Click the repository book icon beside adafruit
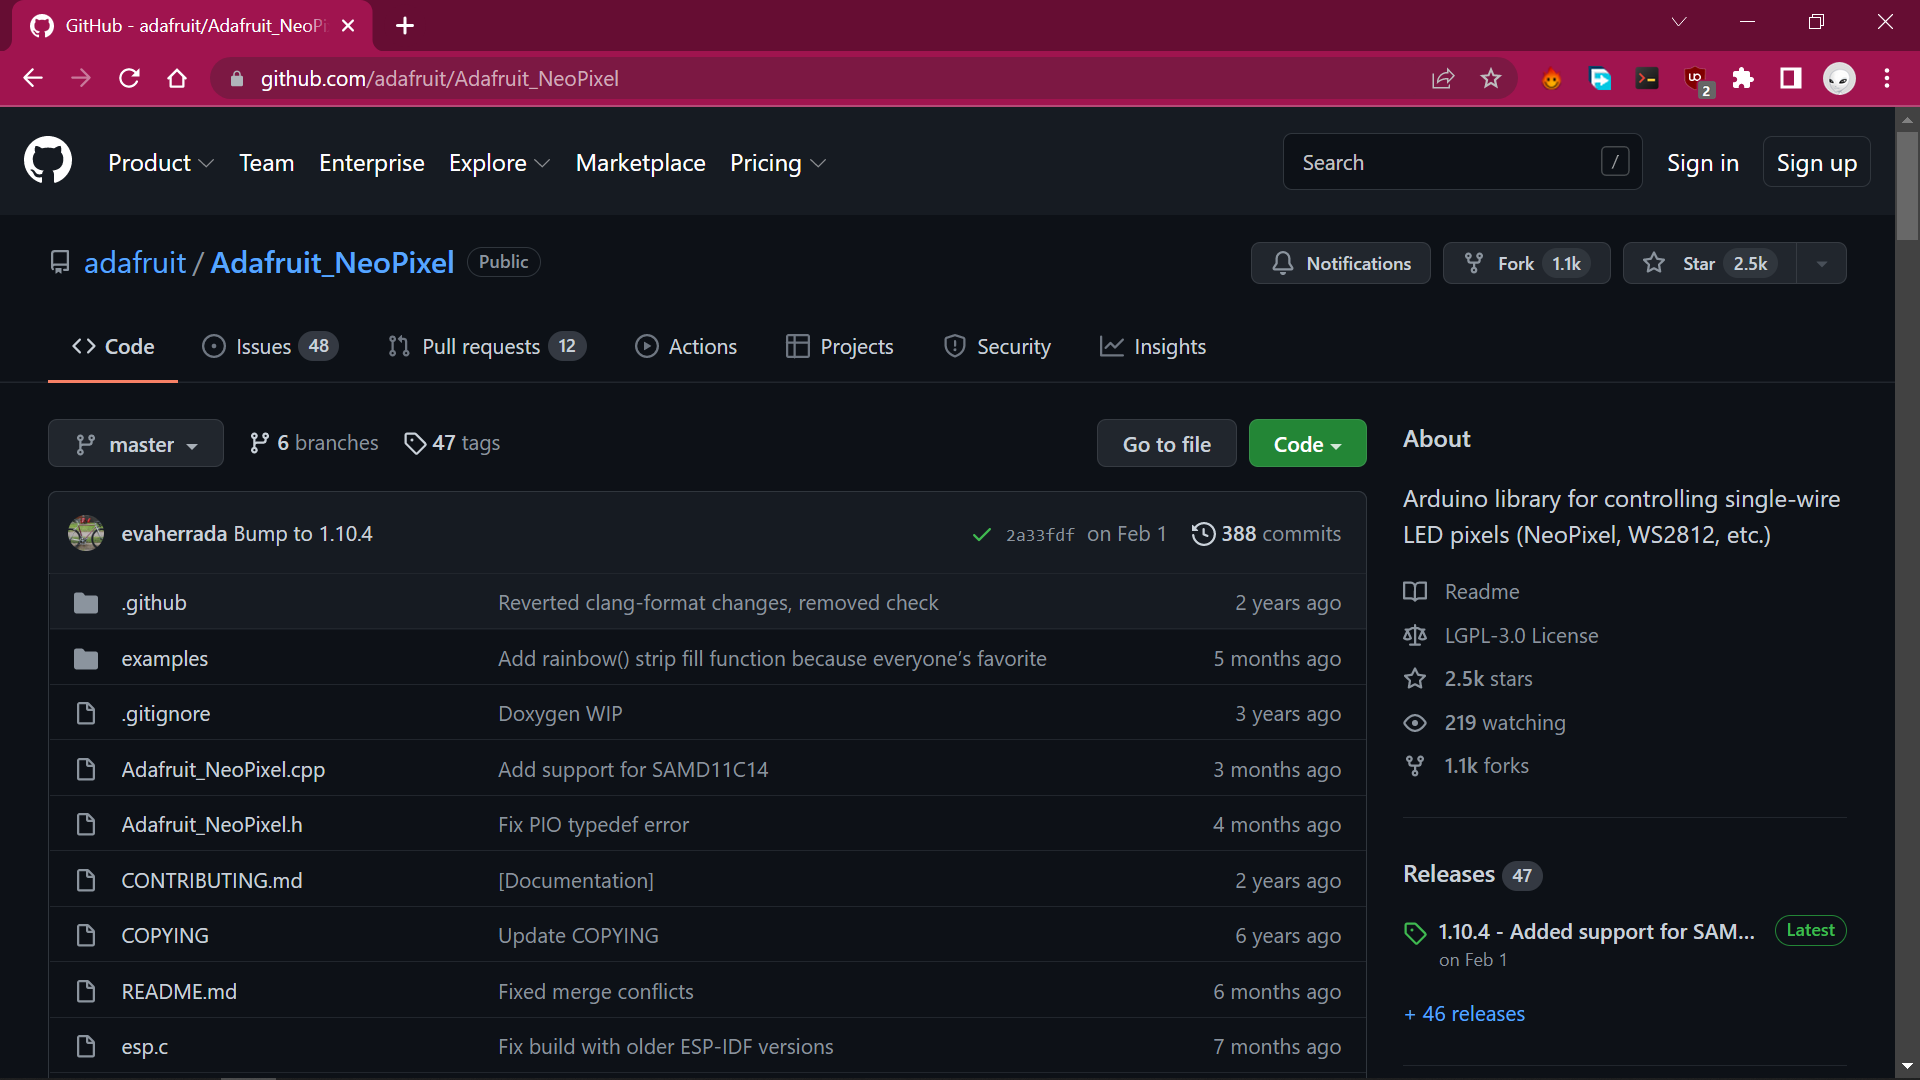 (x=60, y=262)
